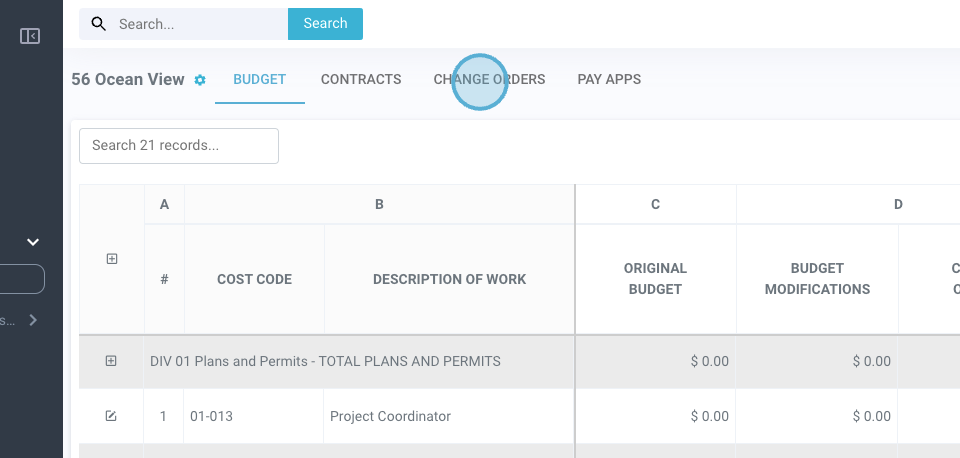
Task: Expand the DIV 01 Plans and Permits group
Action: click(111, 361)
